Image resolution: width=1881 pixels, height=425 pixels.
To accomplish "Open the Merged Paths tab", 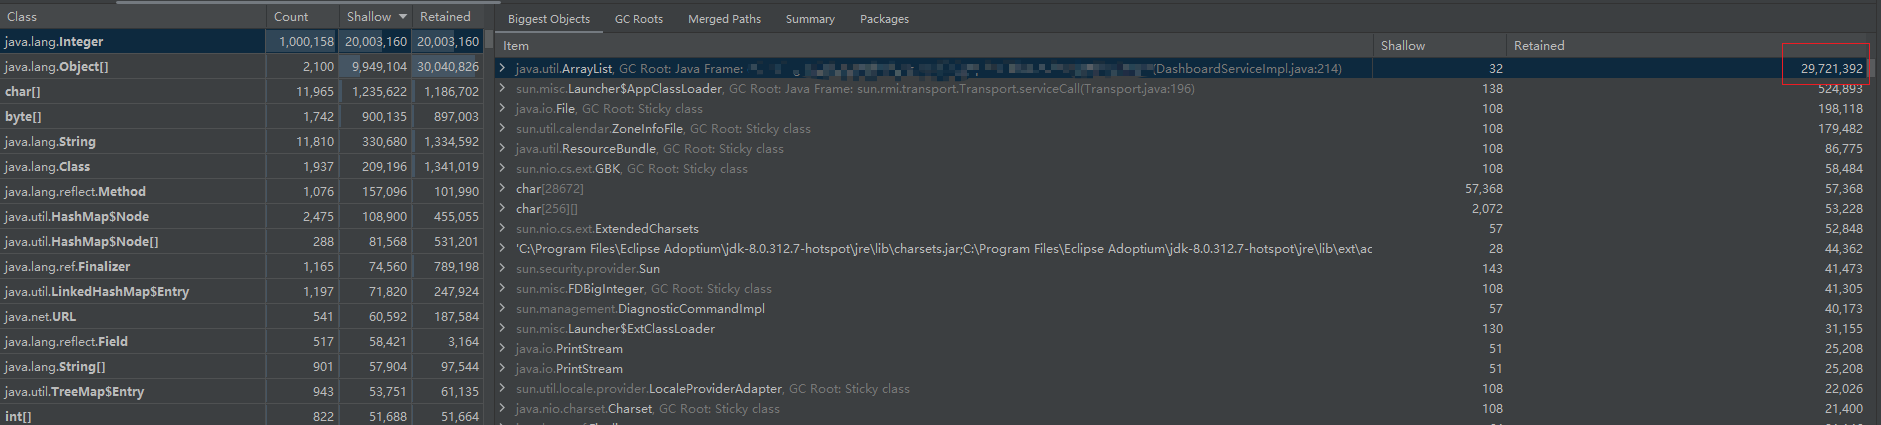I will (x=724, y=19).
